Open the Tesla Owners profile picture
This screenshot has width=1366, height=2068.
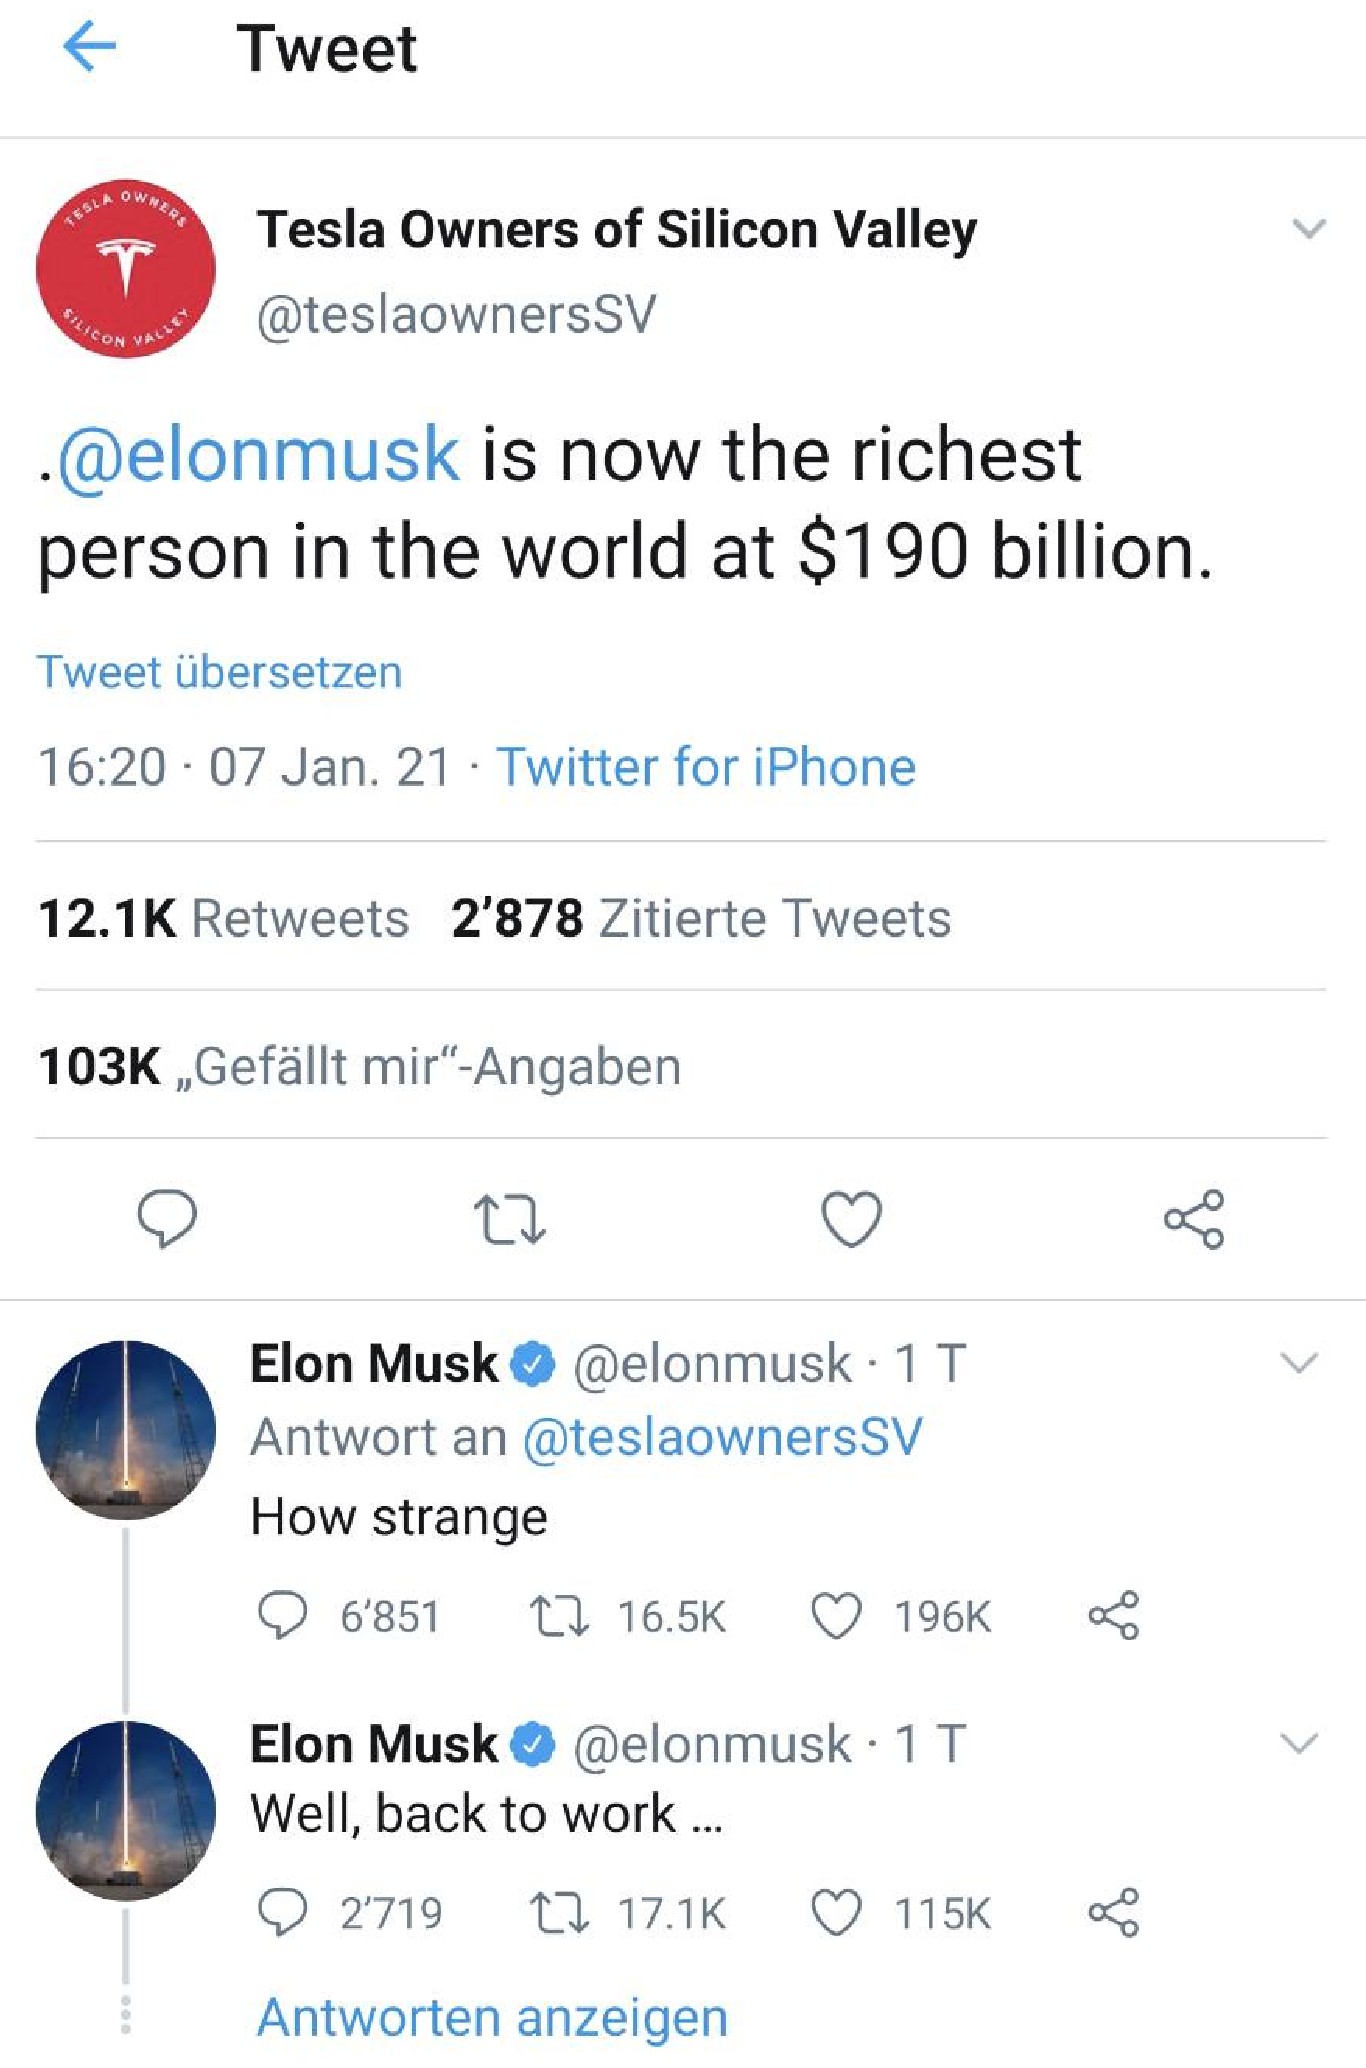[126, 269]
